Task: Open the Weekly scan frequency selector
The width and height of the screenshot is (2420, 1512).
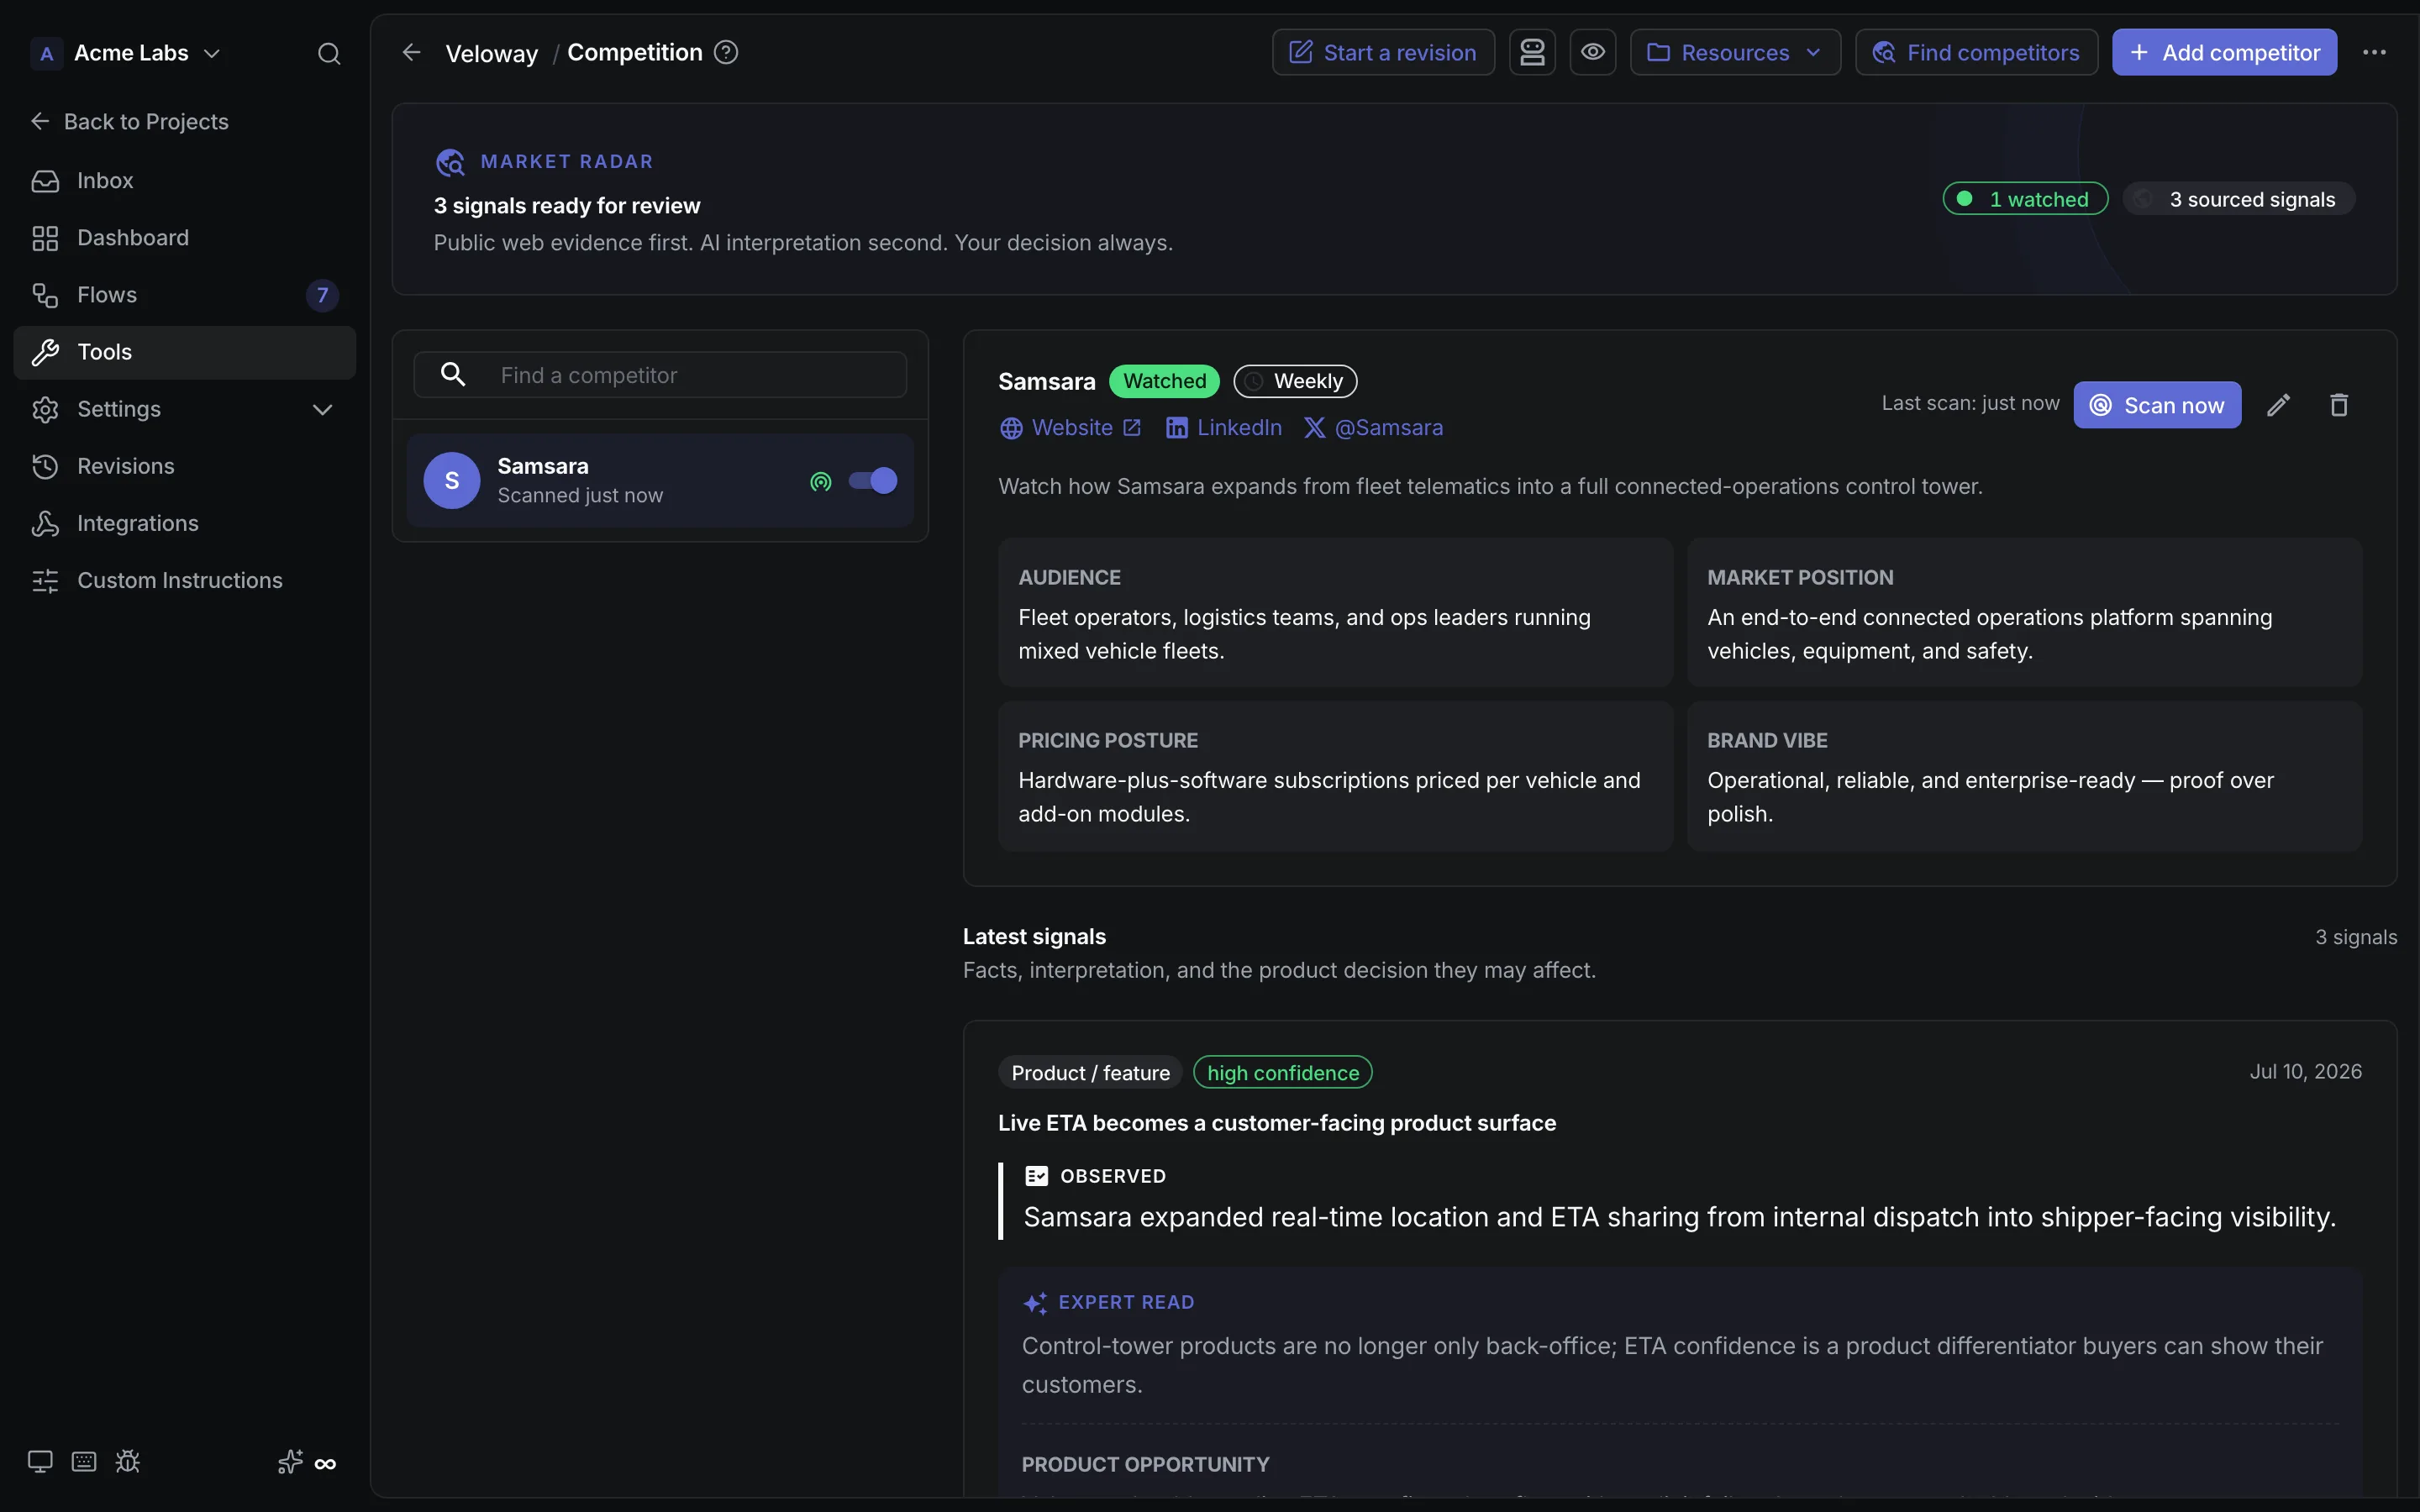Action: tap(1295, 381)
